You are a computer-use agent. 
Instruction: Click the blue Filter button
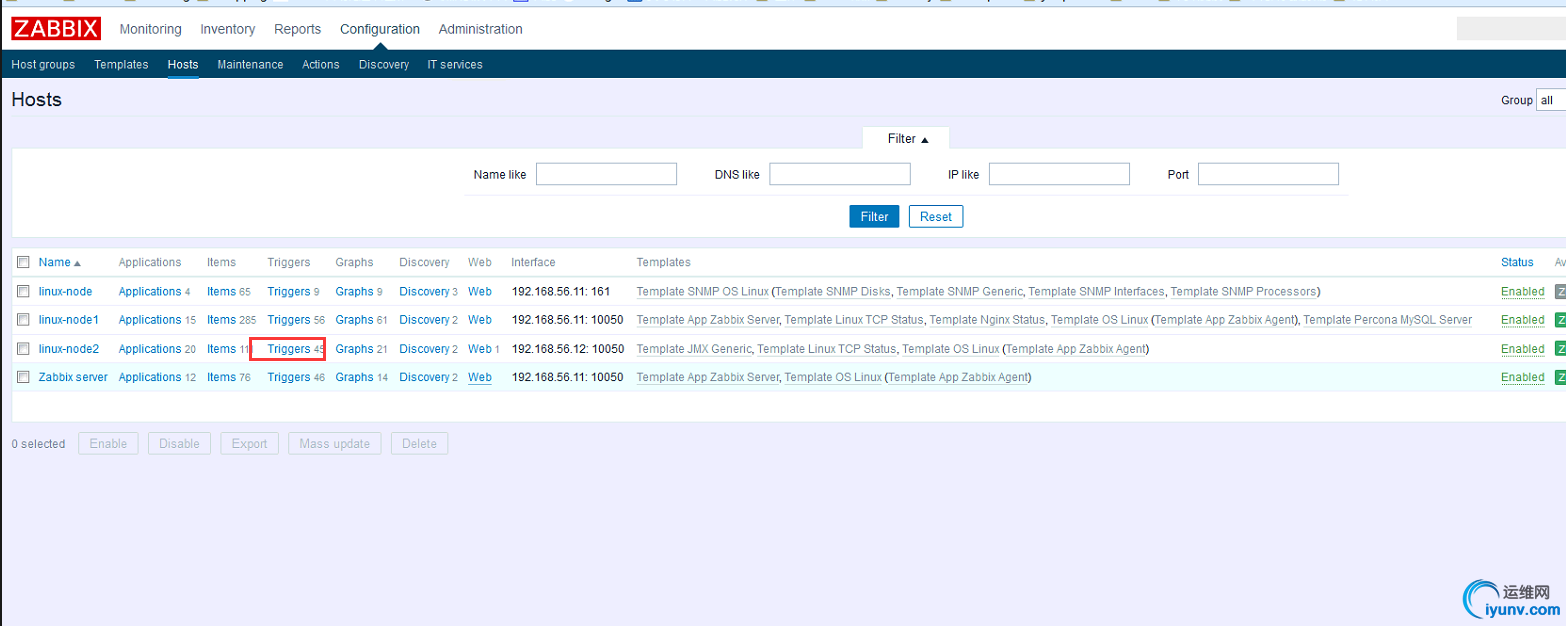pos(874,216)
